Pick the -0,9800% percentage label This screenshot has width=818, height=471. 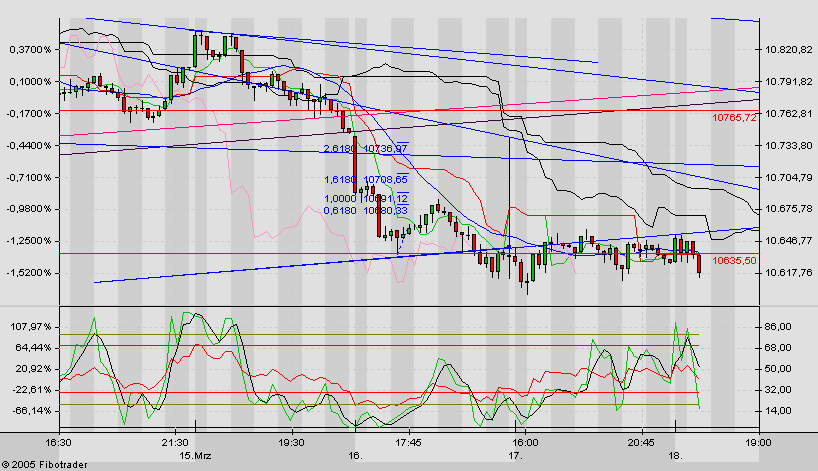(x=29, y=209)
